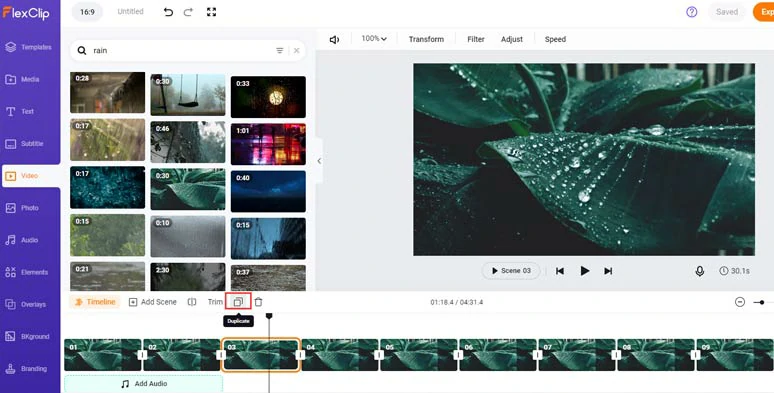Play Scene 03 only
774x393 pixels.
511,271
